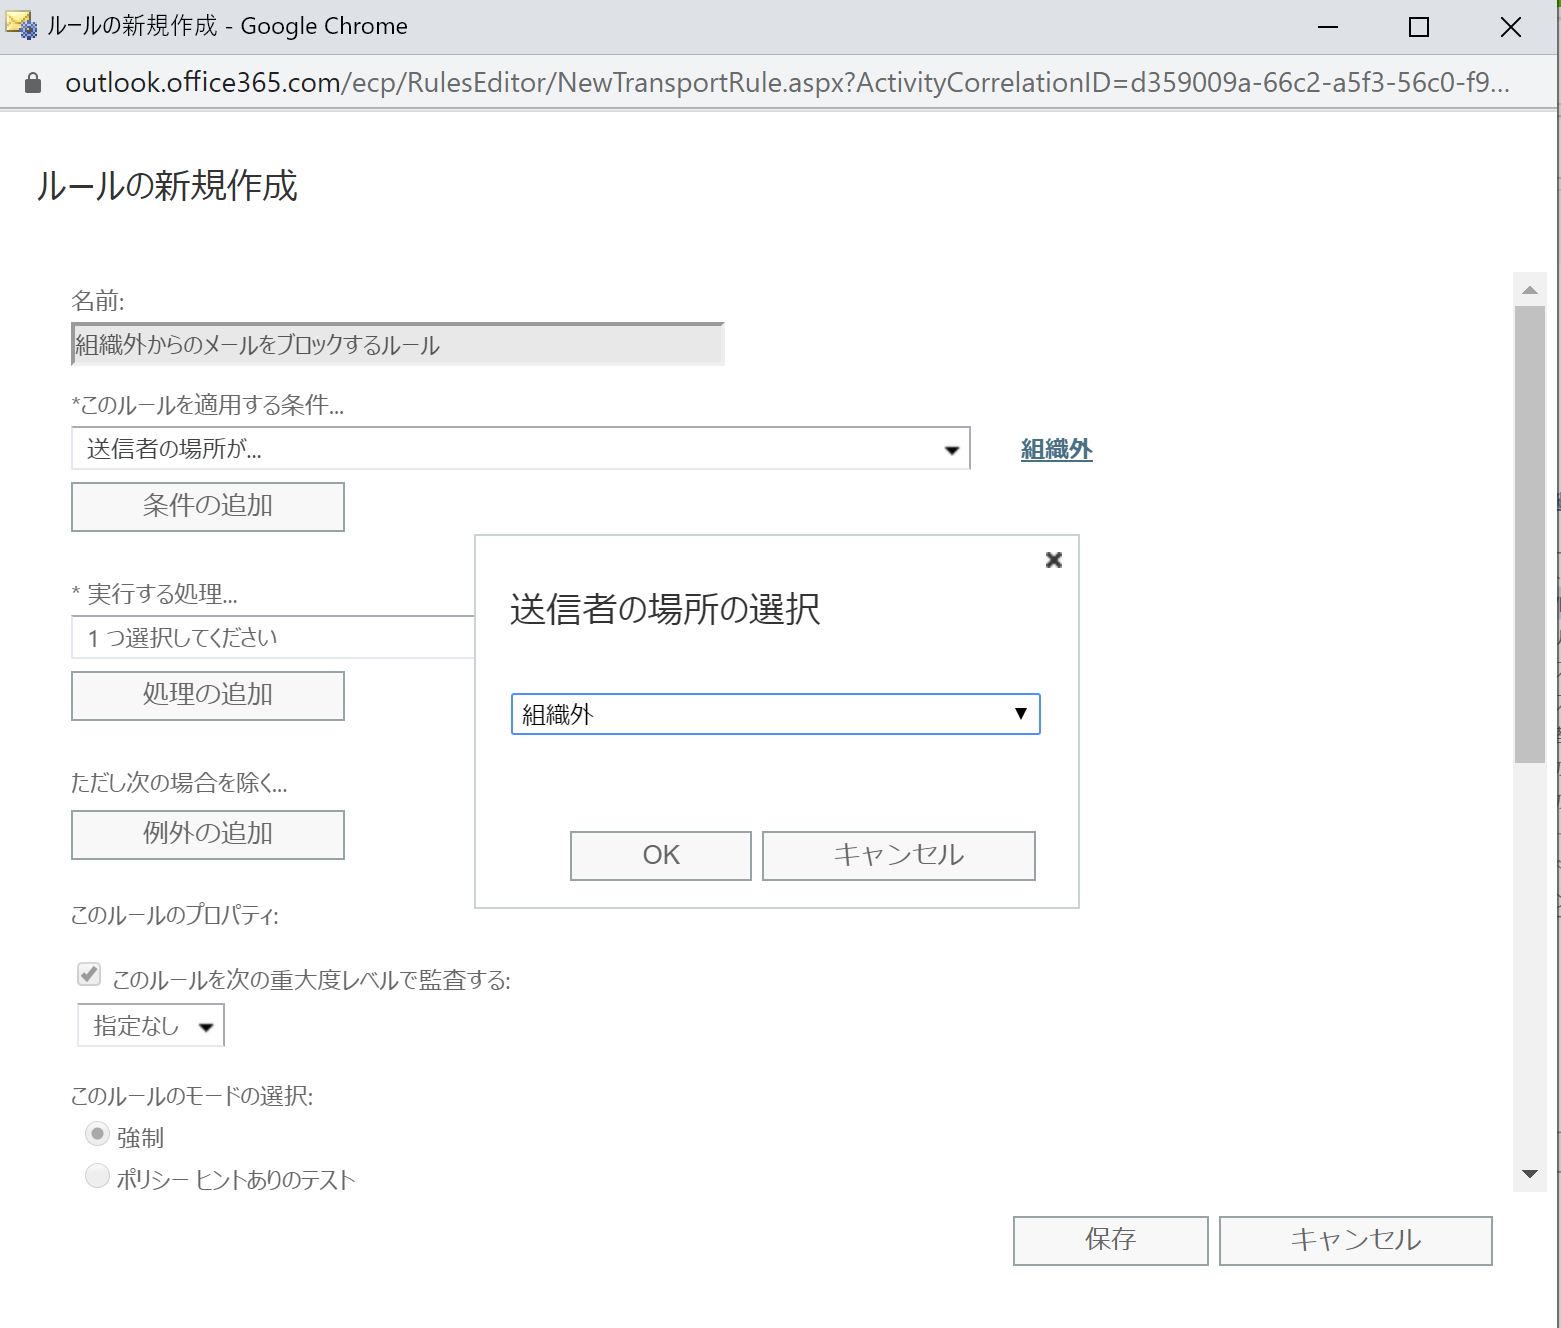Select the 強制 mode radio button
Image resolution: width=1561 pixels, height=1328 pixels.
97,1134
